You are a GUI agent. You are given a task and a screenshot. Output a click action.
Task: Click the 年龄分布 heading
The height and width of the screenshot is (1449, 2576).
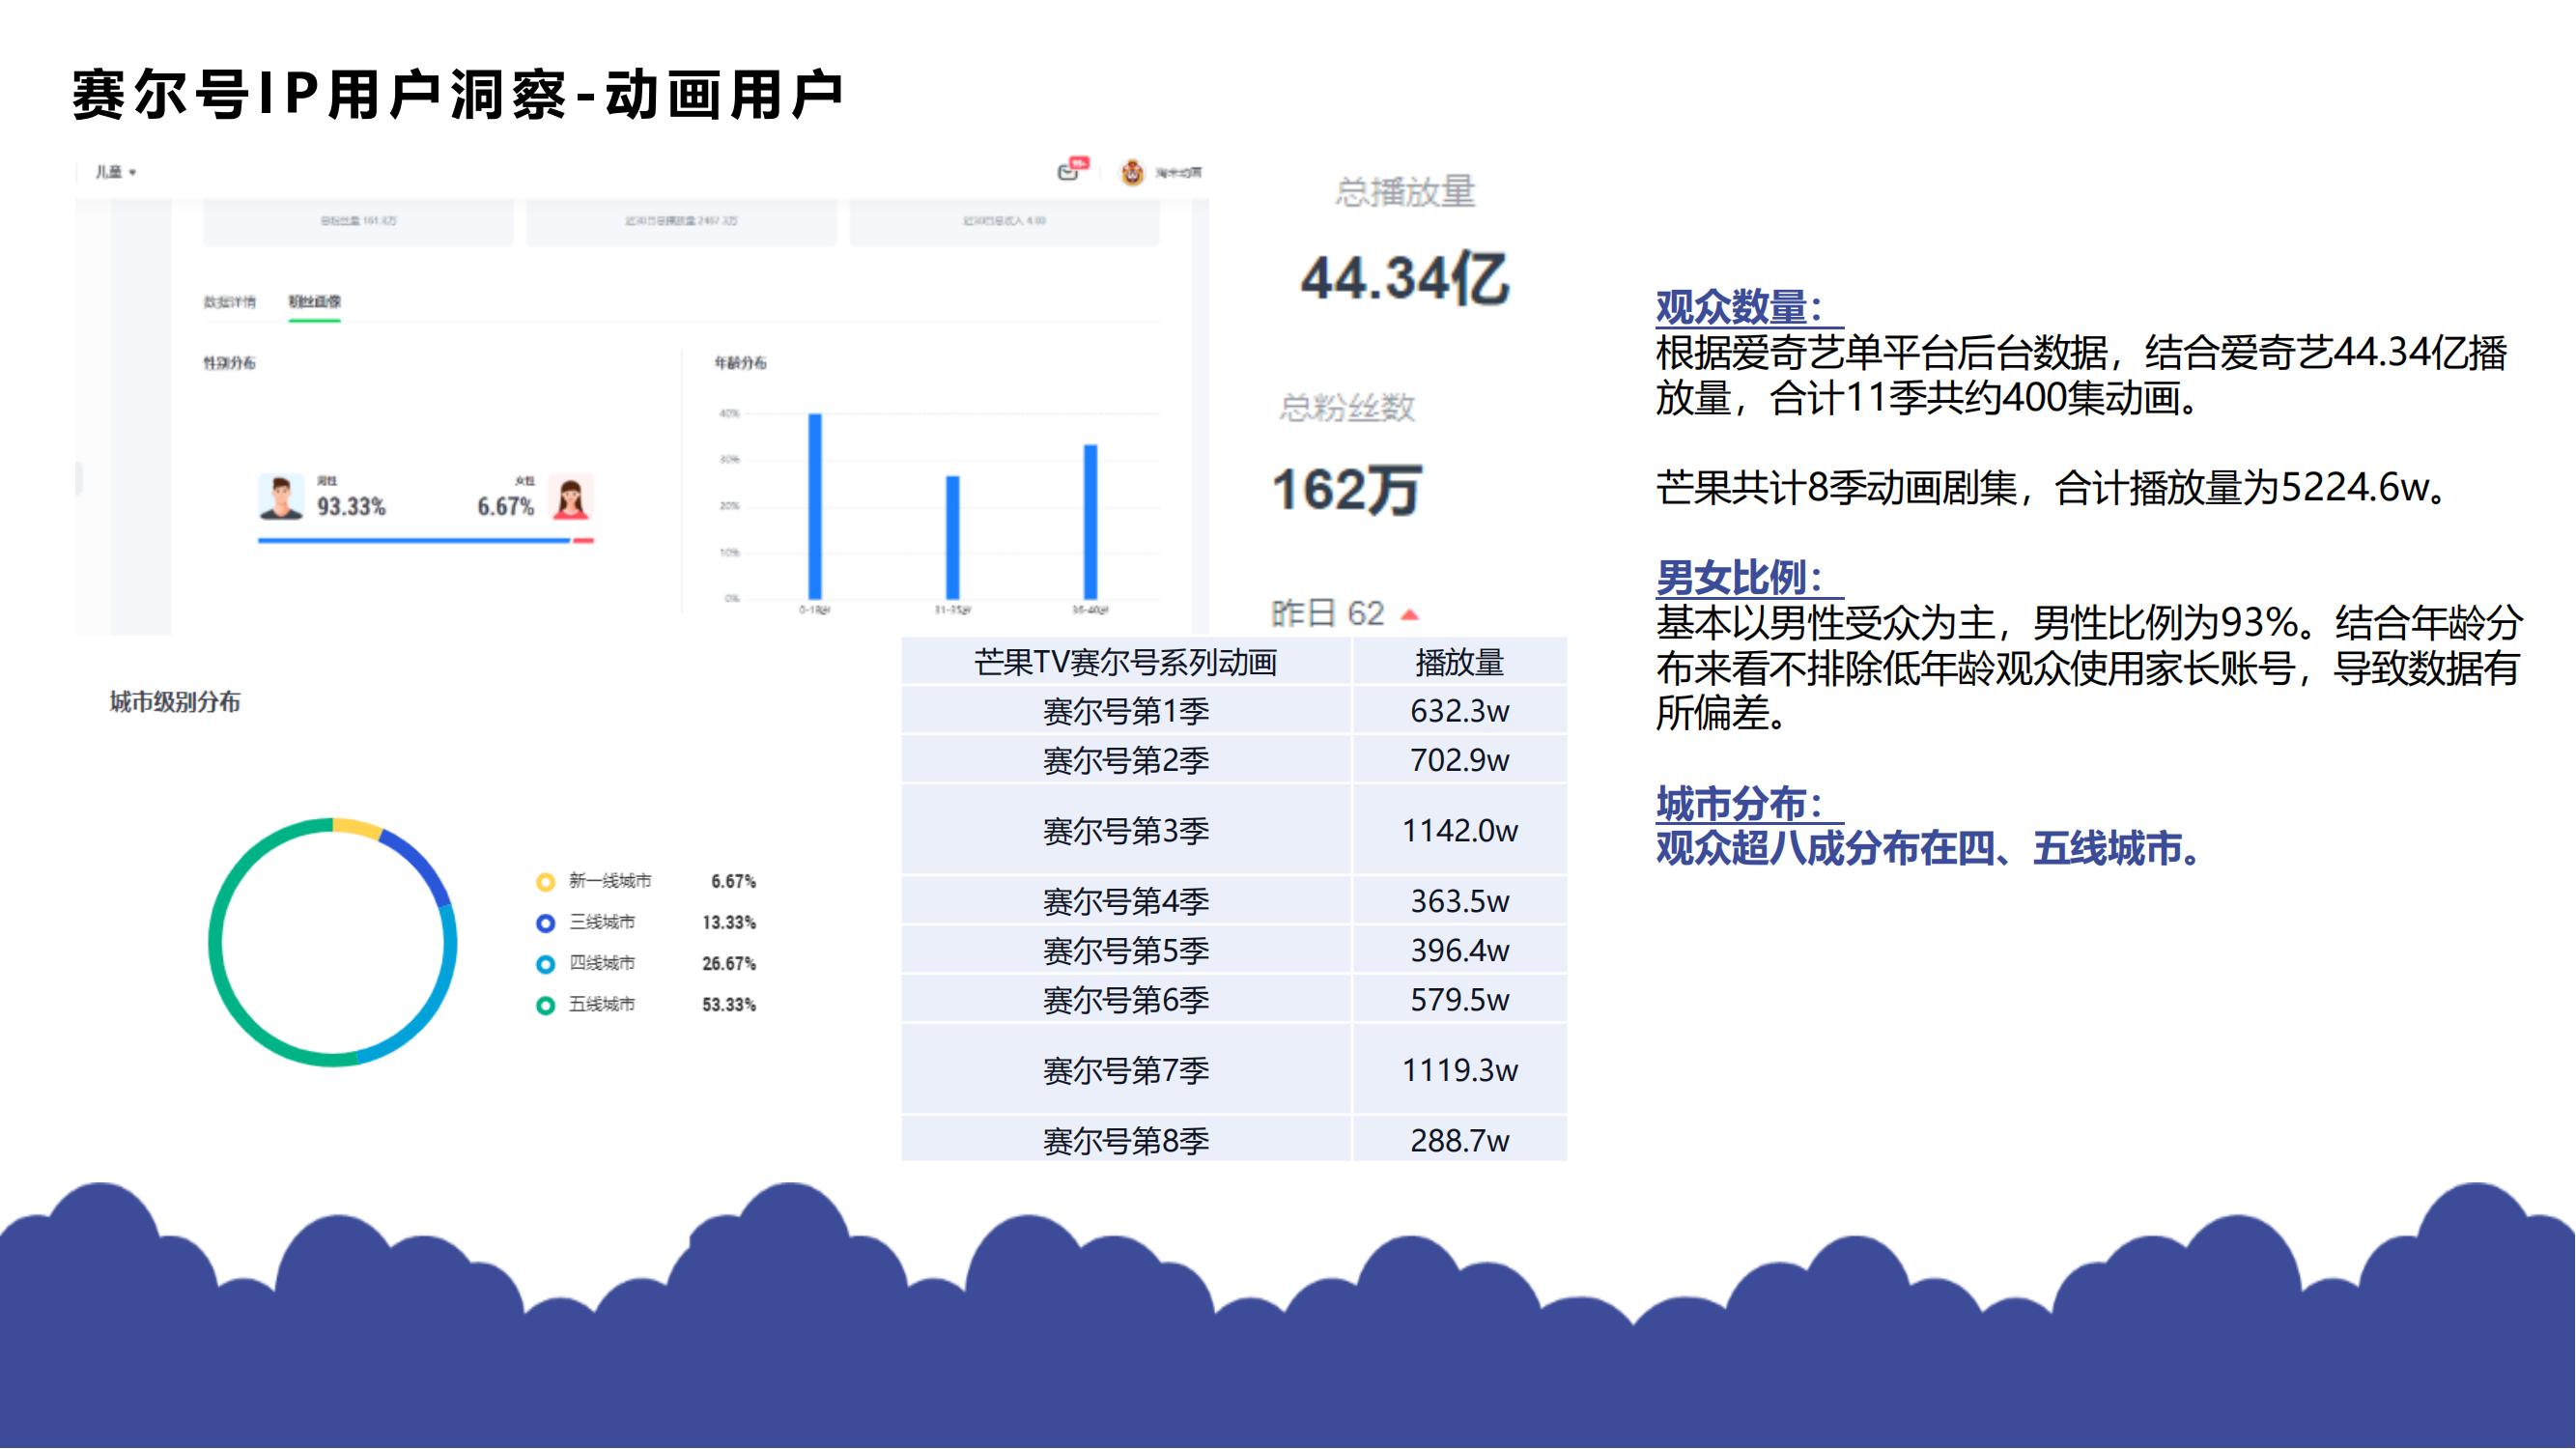point(741,363)
